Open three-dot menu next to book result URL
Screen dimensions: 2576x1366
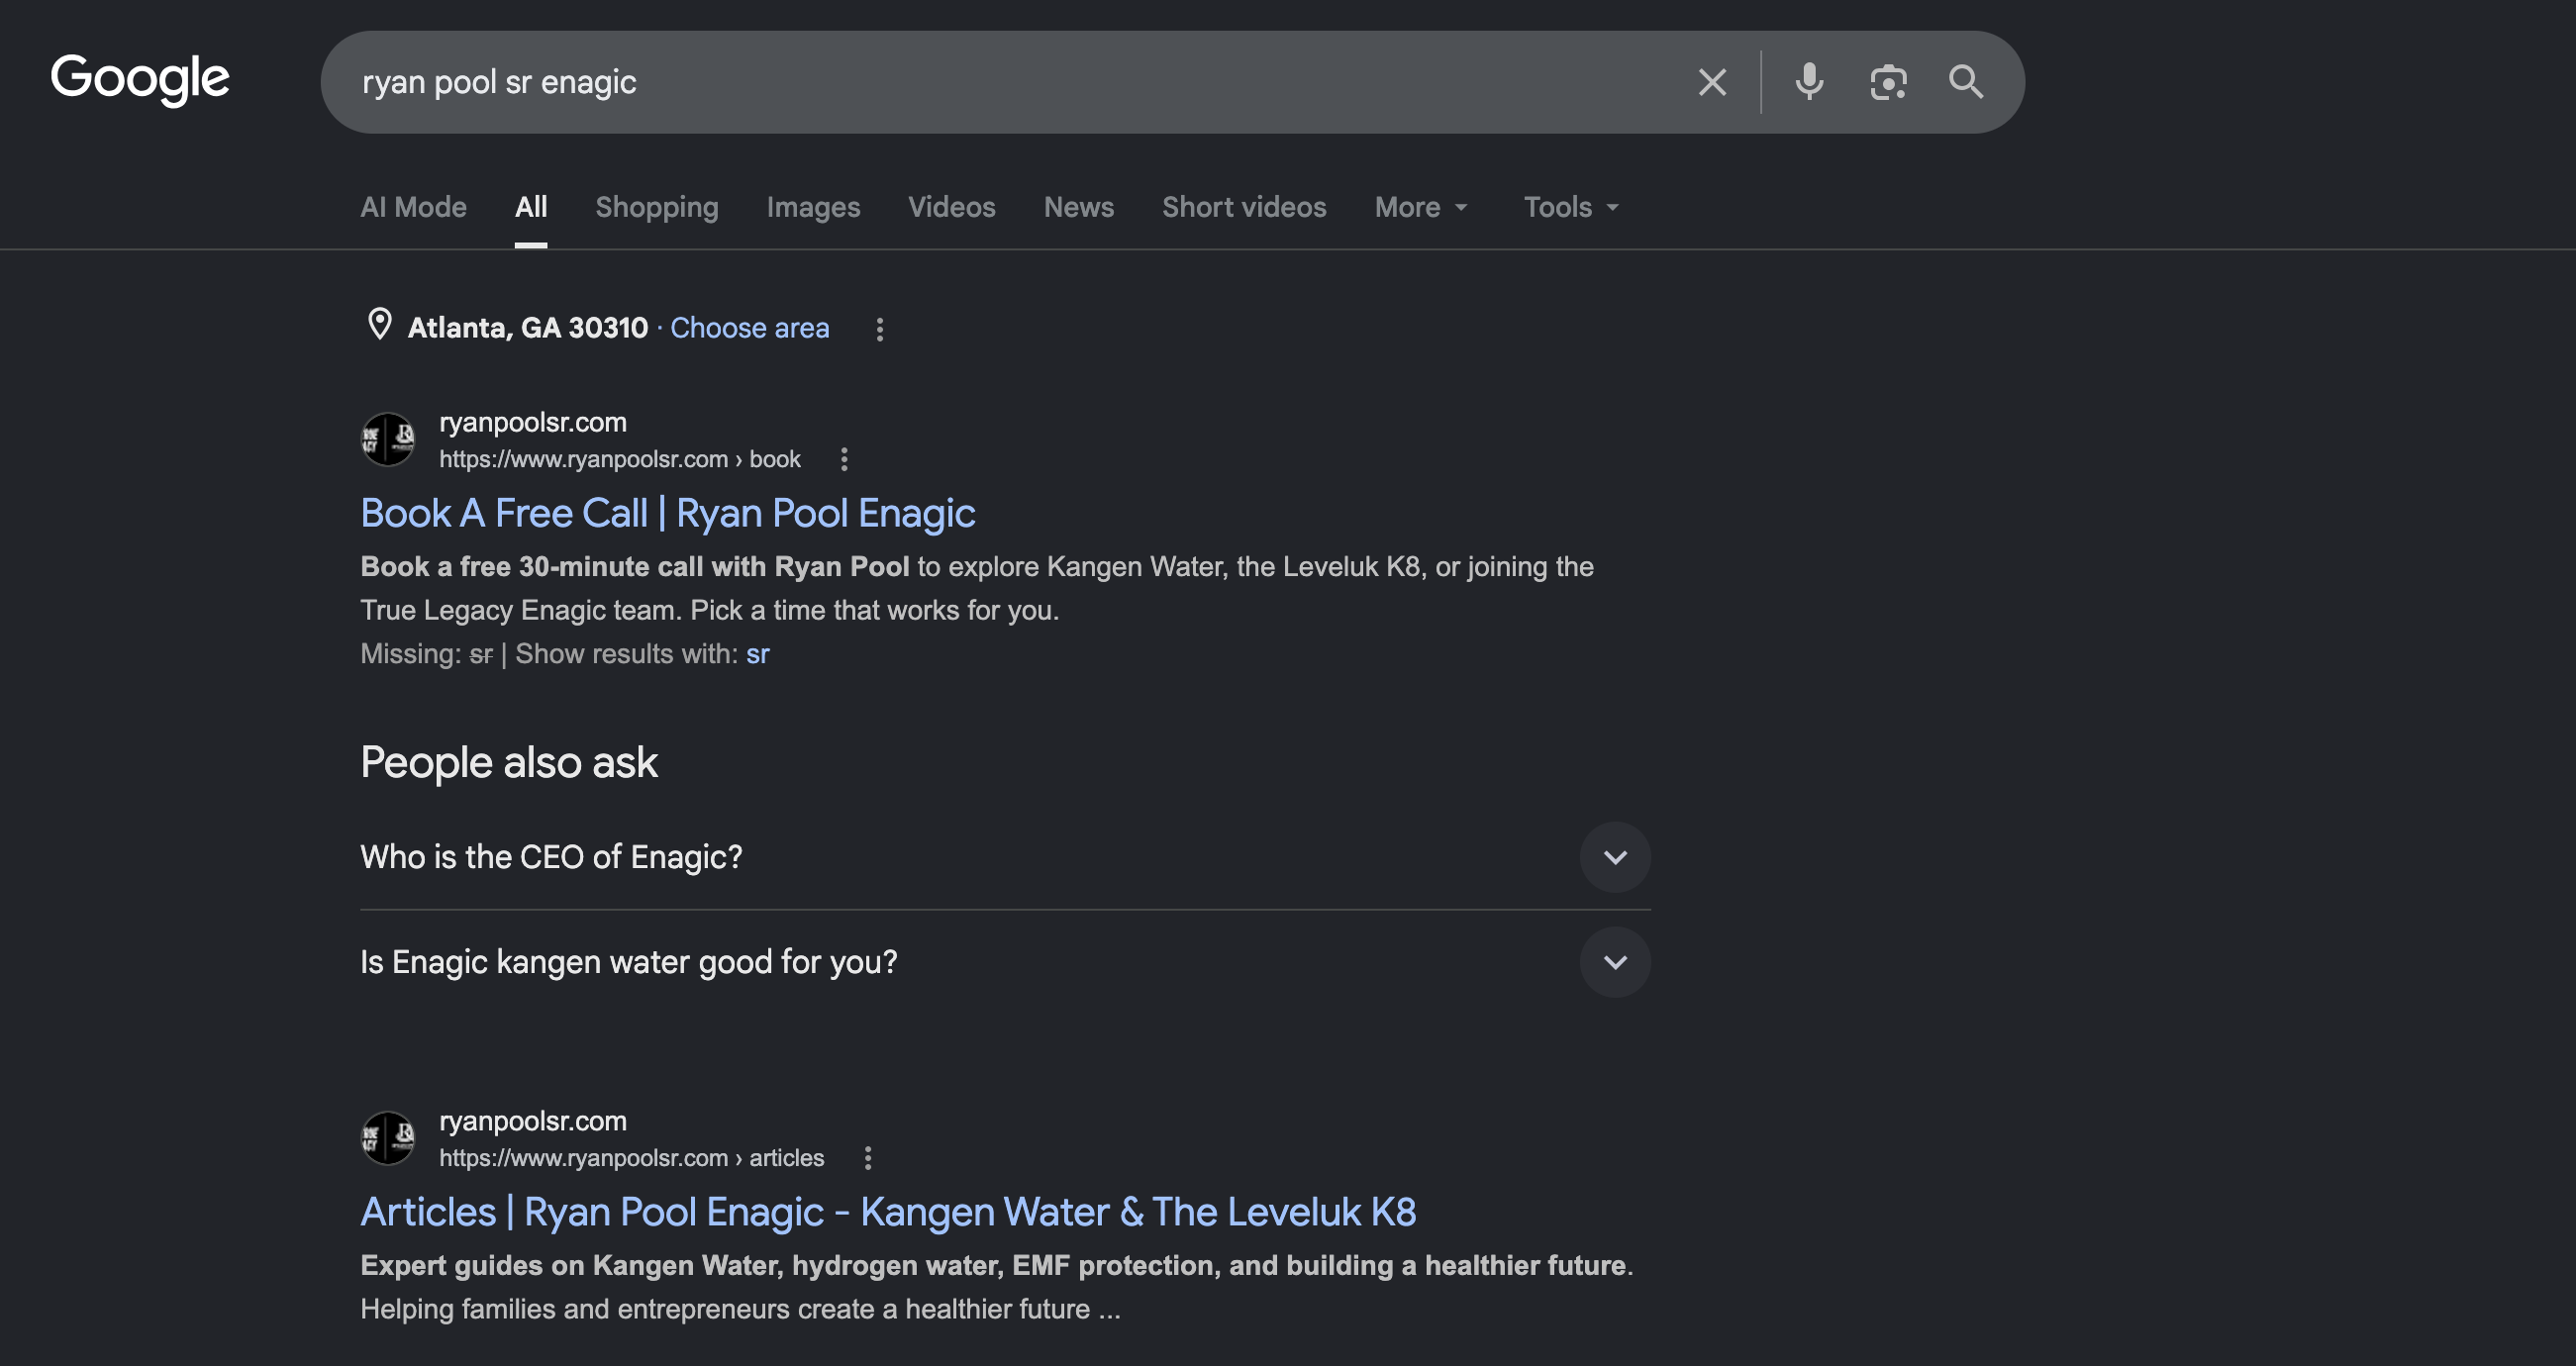click(x=844, y=459)
